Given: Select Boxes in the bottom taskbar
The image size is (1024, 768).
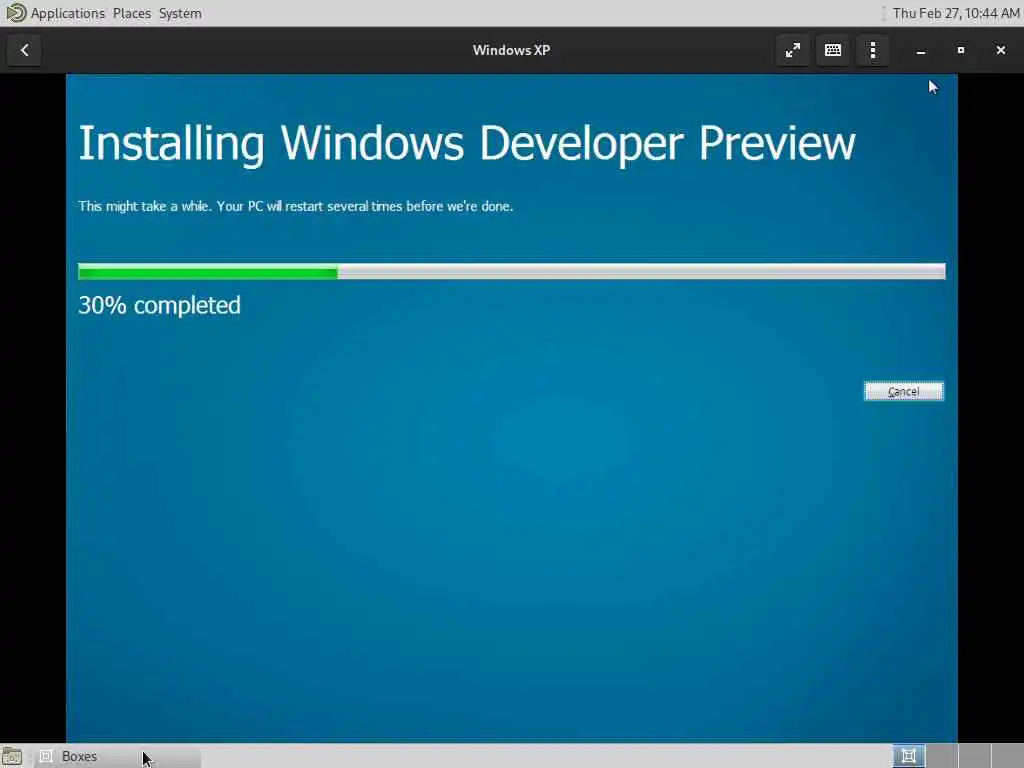Looking at the screenshot, I should pos(118,756).
